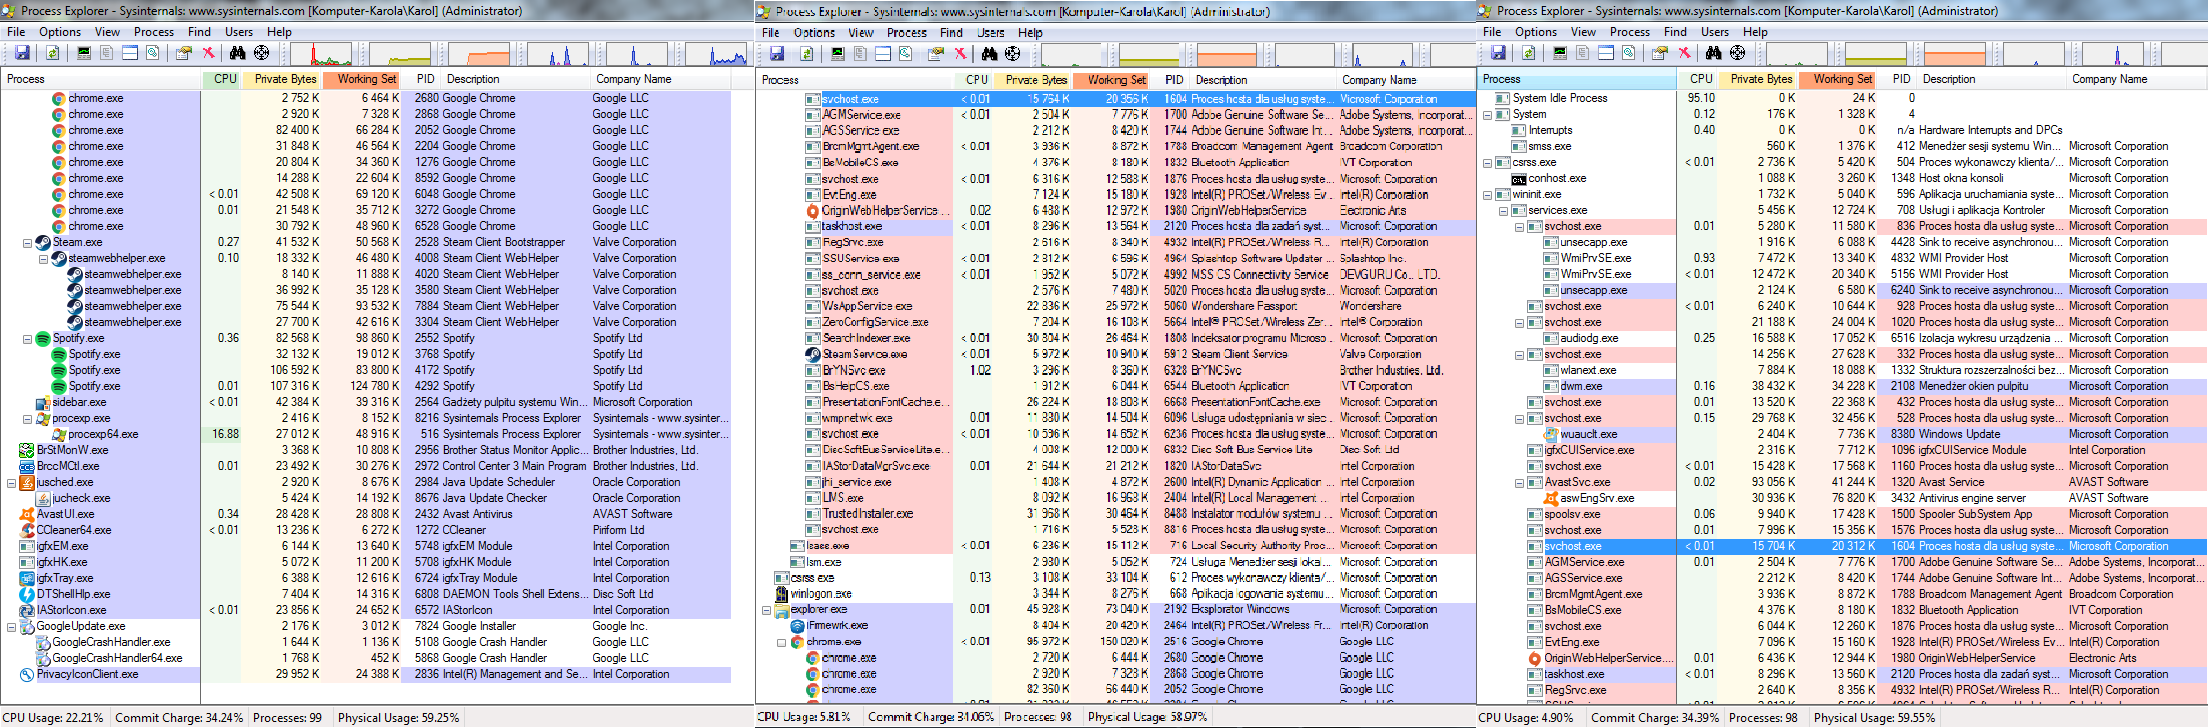
Task: Click the DTShellHlp.exe lightning icon
Action: [x=27, y=594]
